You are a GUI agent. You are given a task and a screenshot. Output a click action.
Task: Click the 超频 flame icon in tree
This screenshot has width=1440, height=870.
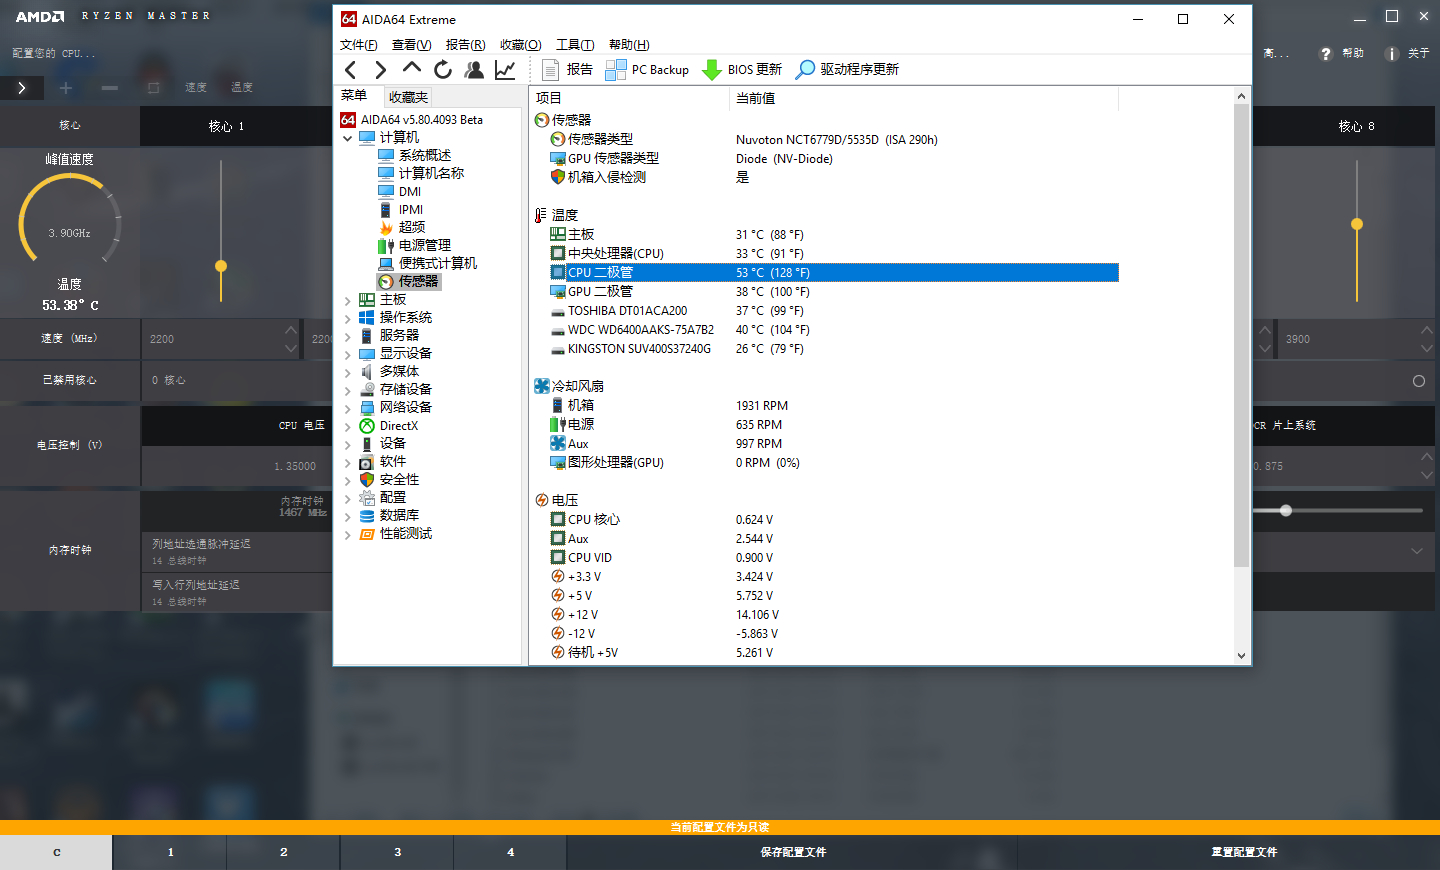point(386,228)
